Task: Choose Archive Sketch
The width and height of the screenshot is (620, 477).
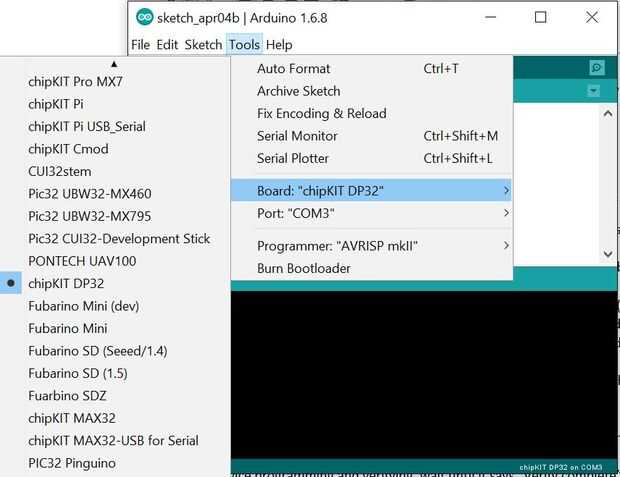Action: point(372,91)
